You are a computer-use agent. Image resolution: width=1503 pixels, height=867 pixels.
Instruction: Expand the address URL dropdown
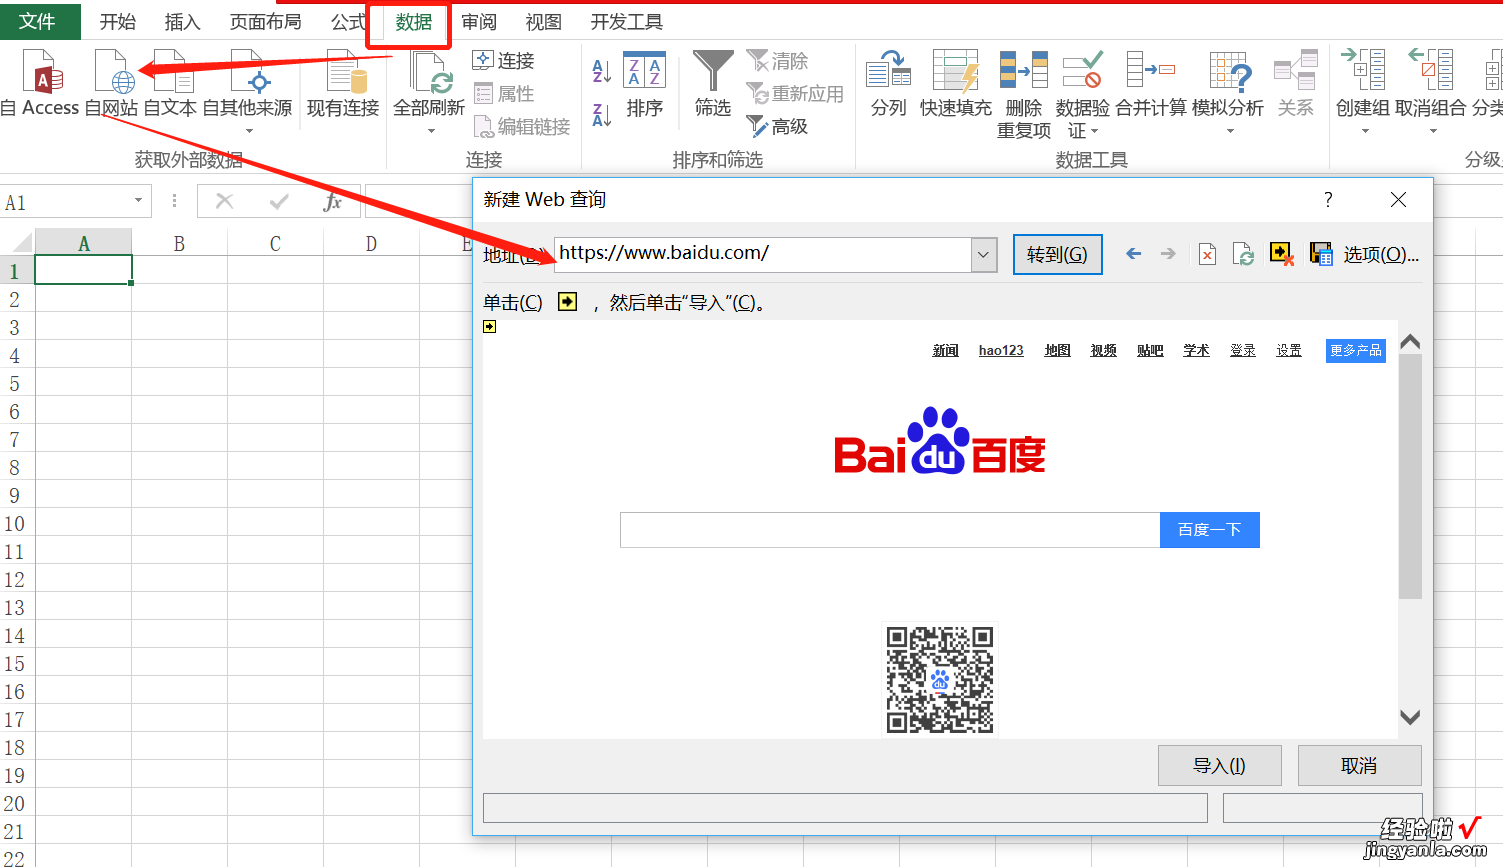984,255
